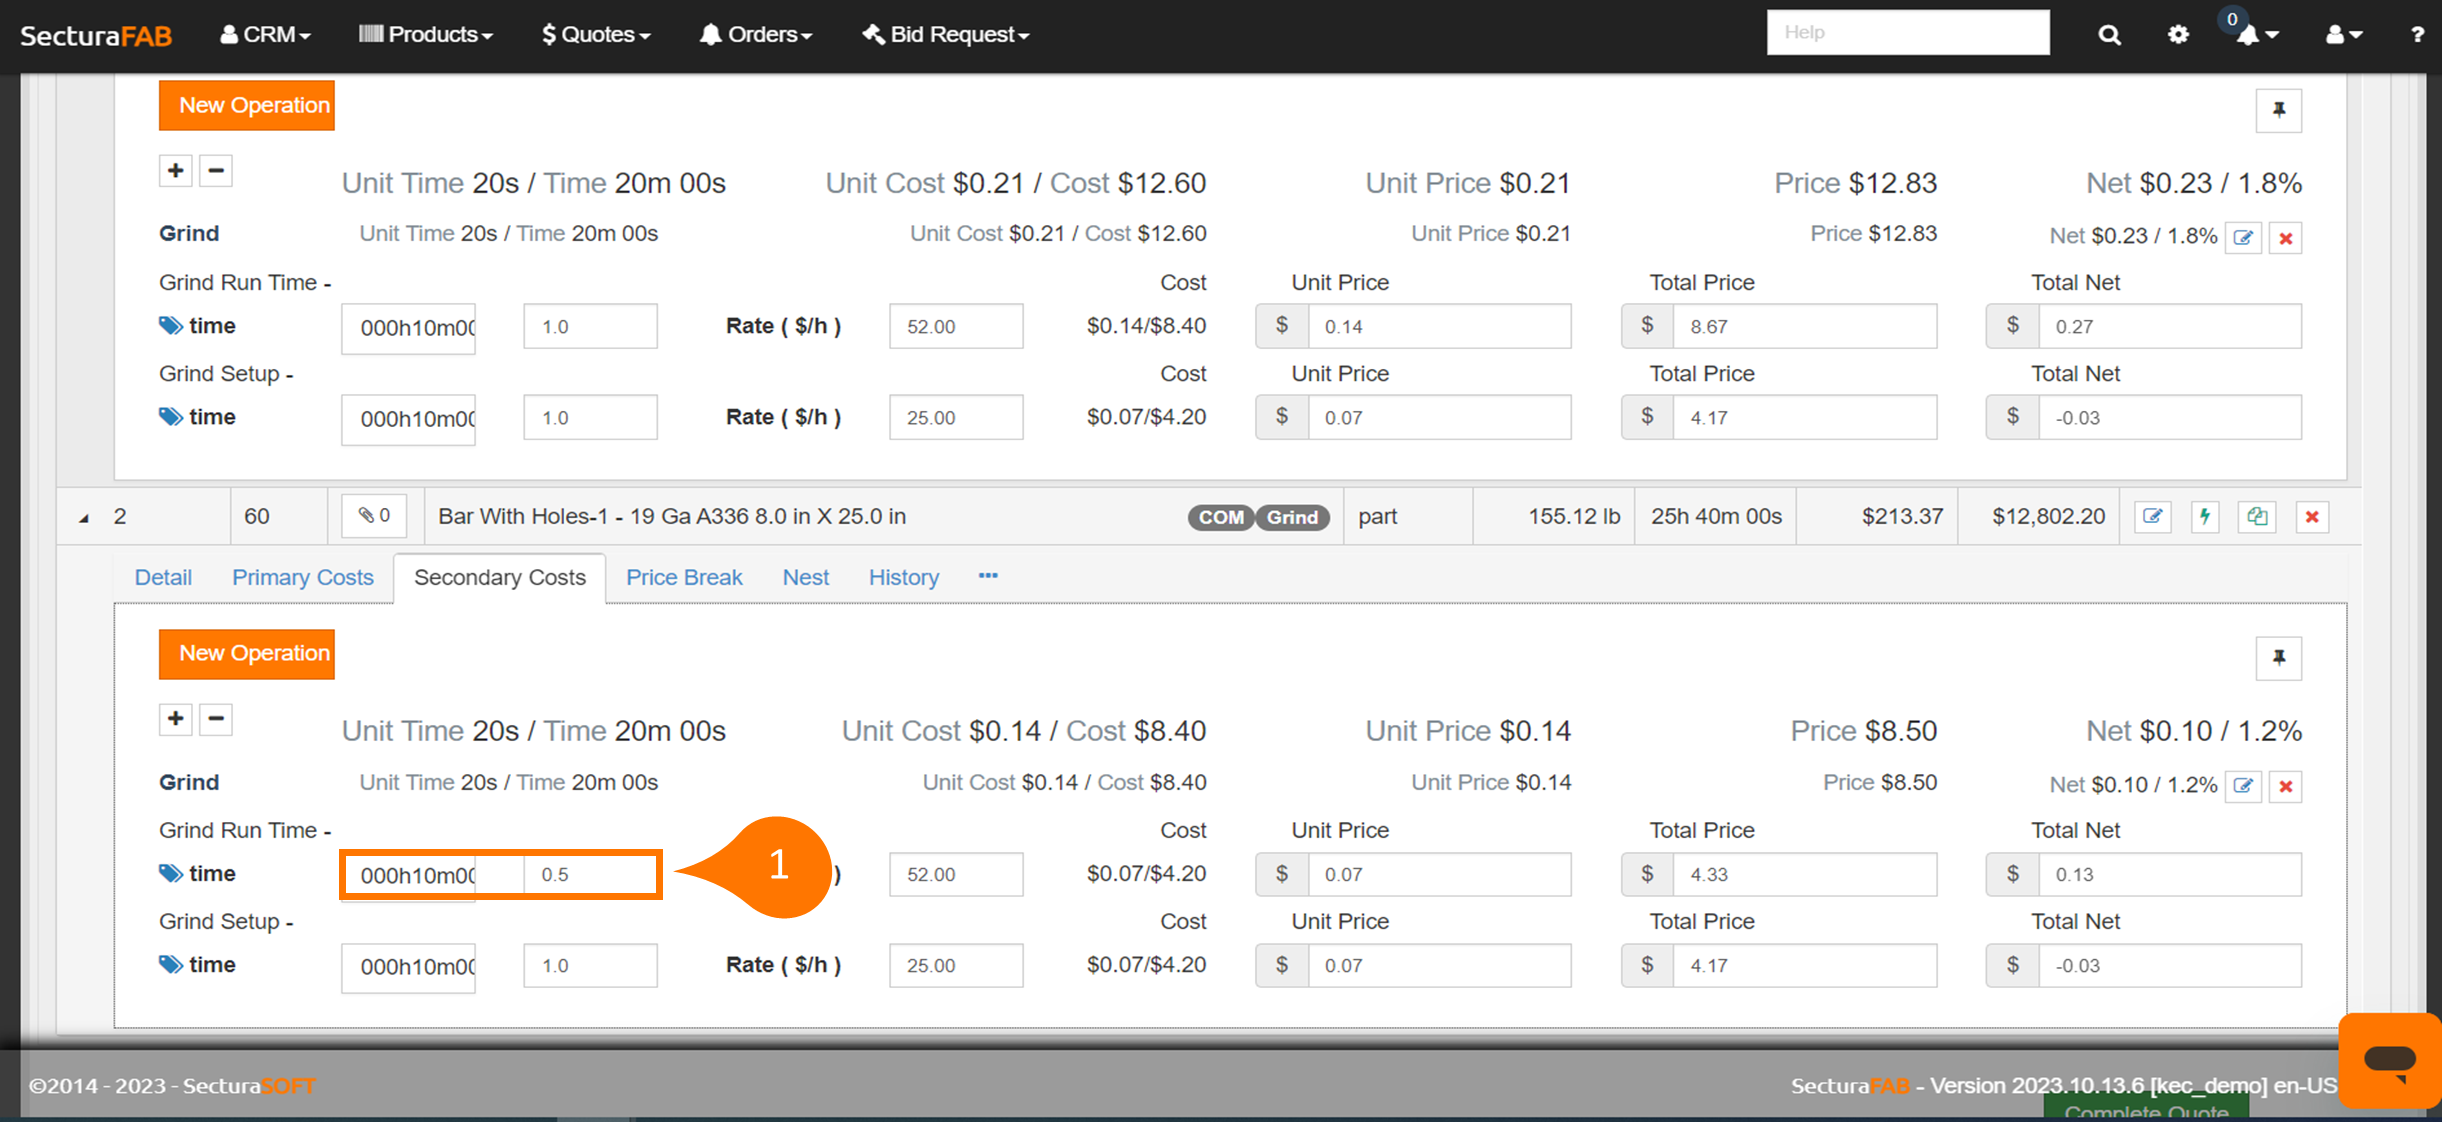
Task: Open the Quotes dropdown menu
Action: 596,35
